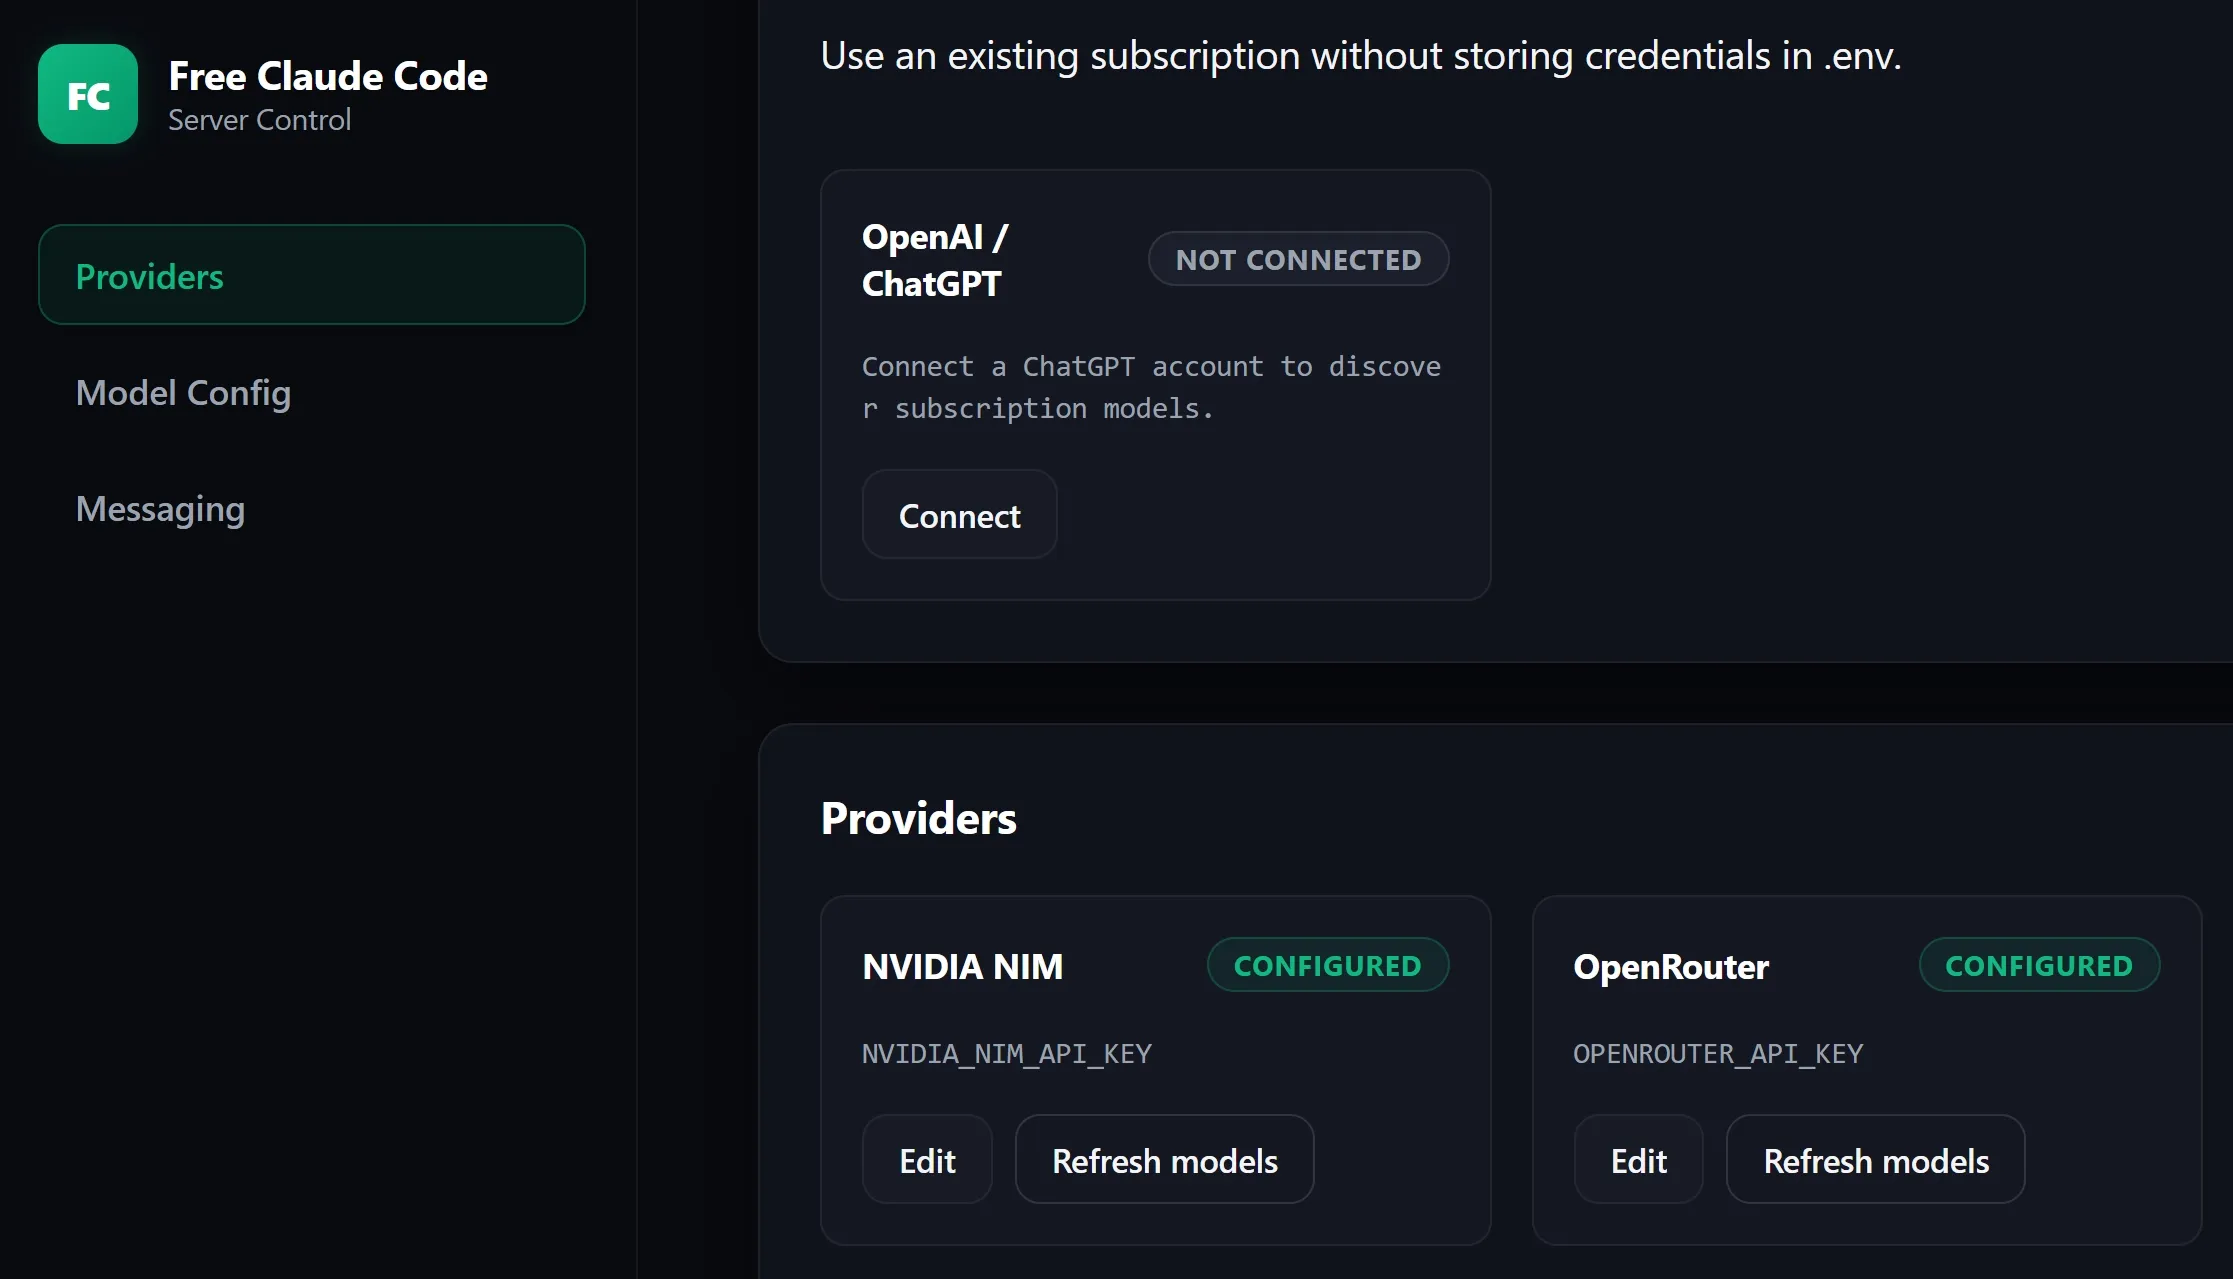Click OpenRouter CONFIGURED status badge
Viewport: 2233px width, 1279px height.
pos(2039,965)
